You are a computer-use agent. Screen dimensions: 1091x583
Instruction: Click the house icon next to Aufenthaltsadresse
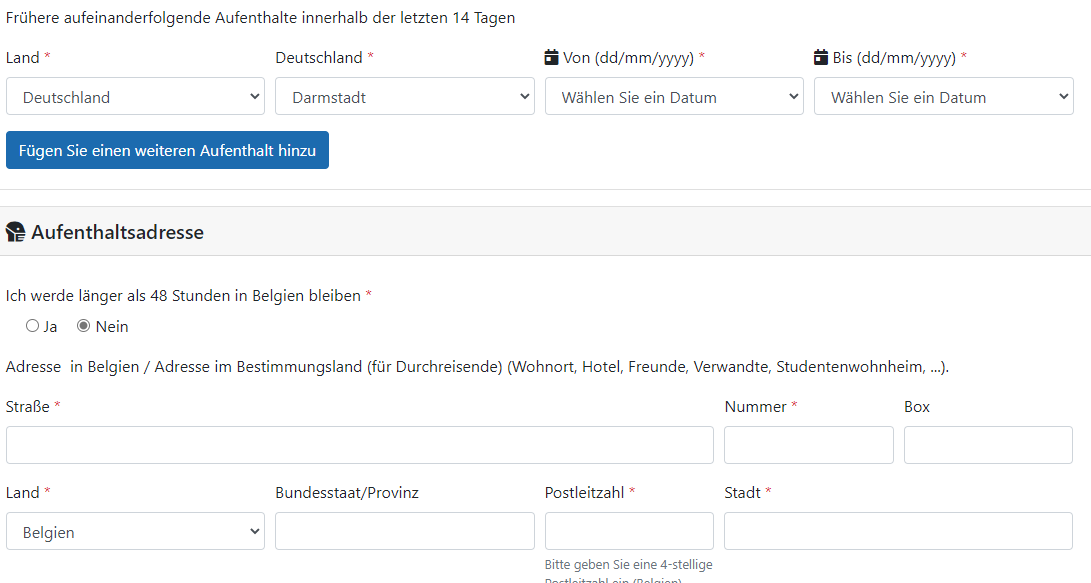(x=16, y=233)
